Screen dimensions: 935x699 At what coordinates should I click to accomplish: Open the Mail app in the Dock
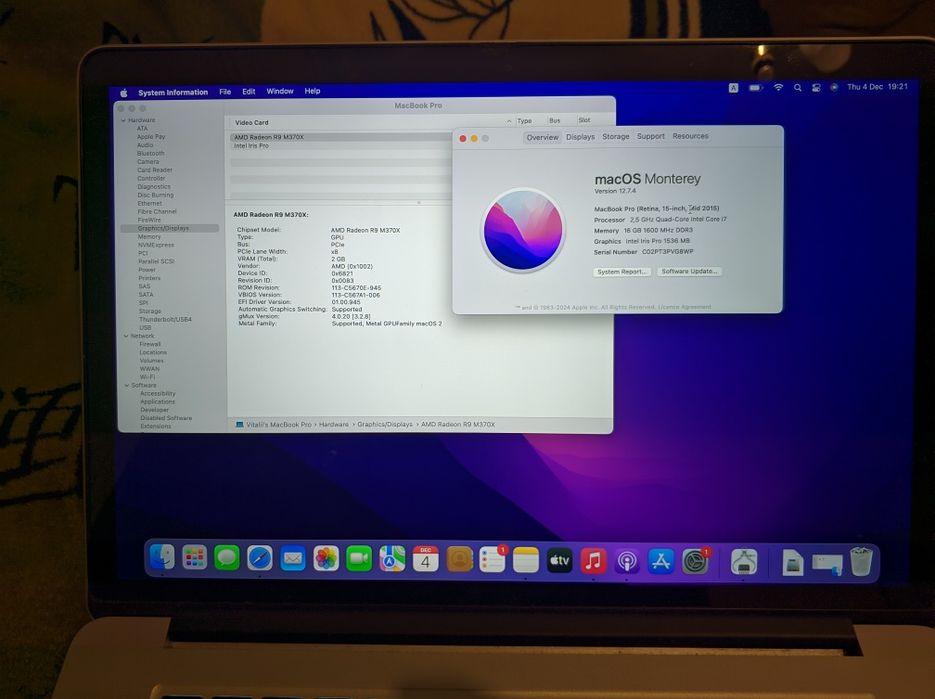click(293, 559)
